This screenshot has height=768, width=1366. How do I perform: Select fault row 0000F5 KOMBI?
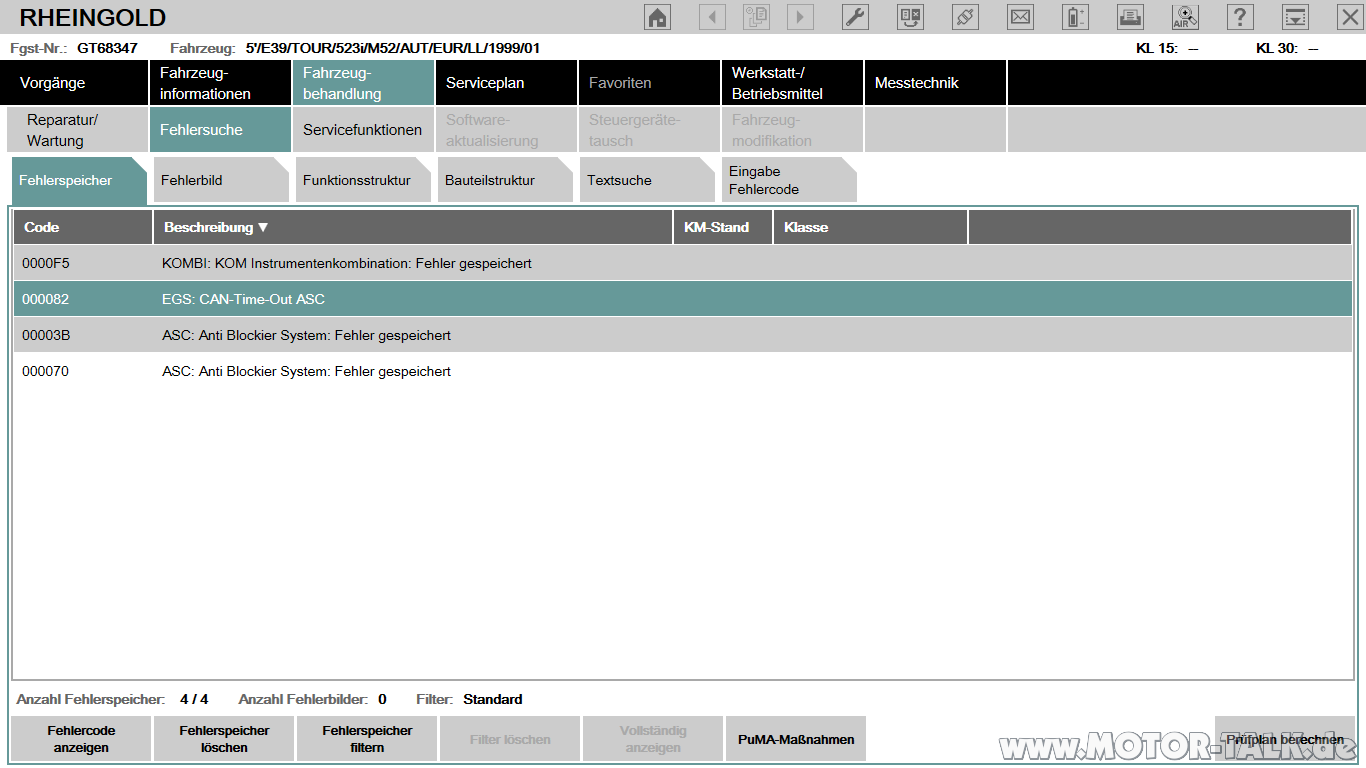[x=683, y=264]
